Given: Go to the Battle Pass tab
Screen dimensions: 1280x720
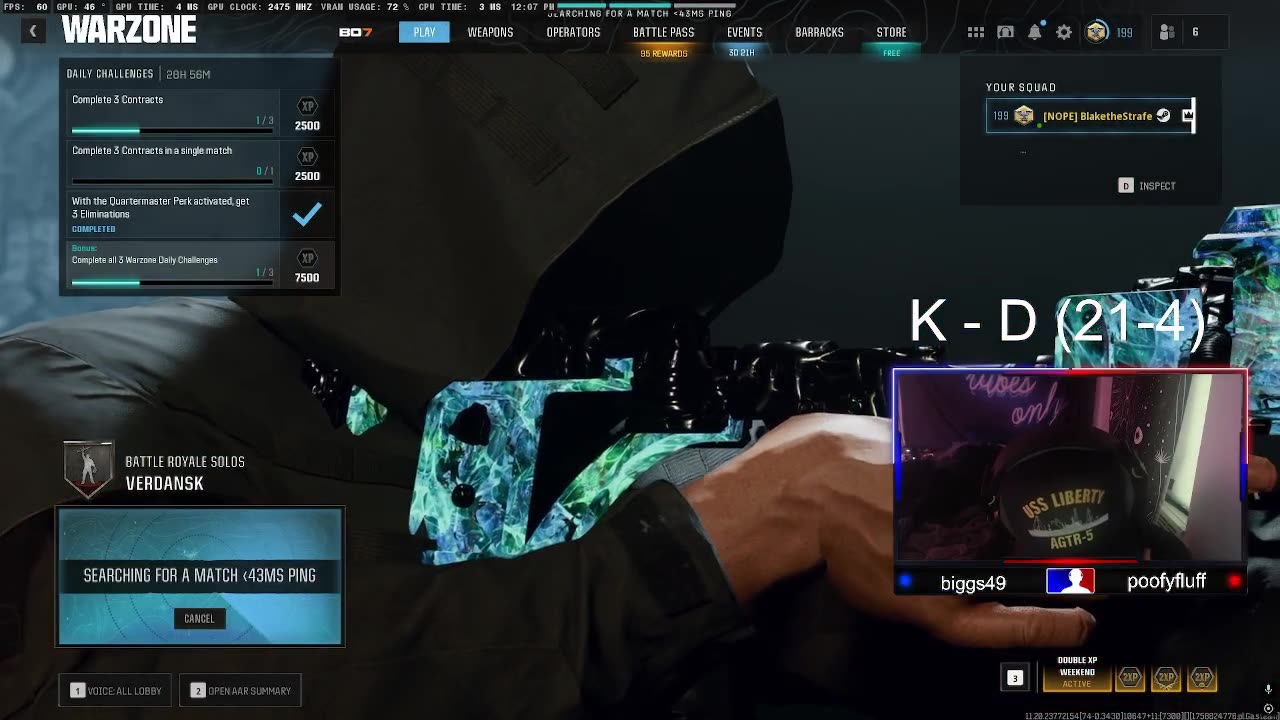Looking at the screenshot, I should [x=663, y=32].
